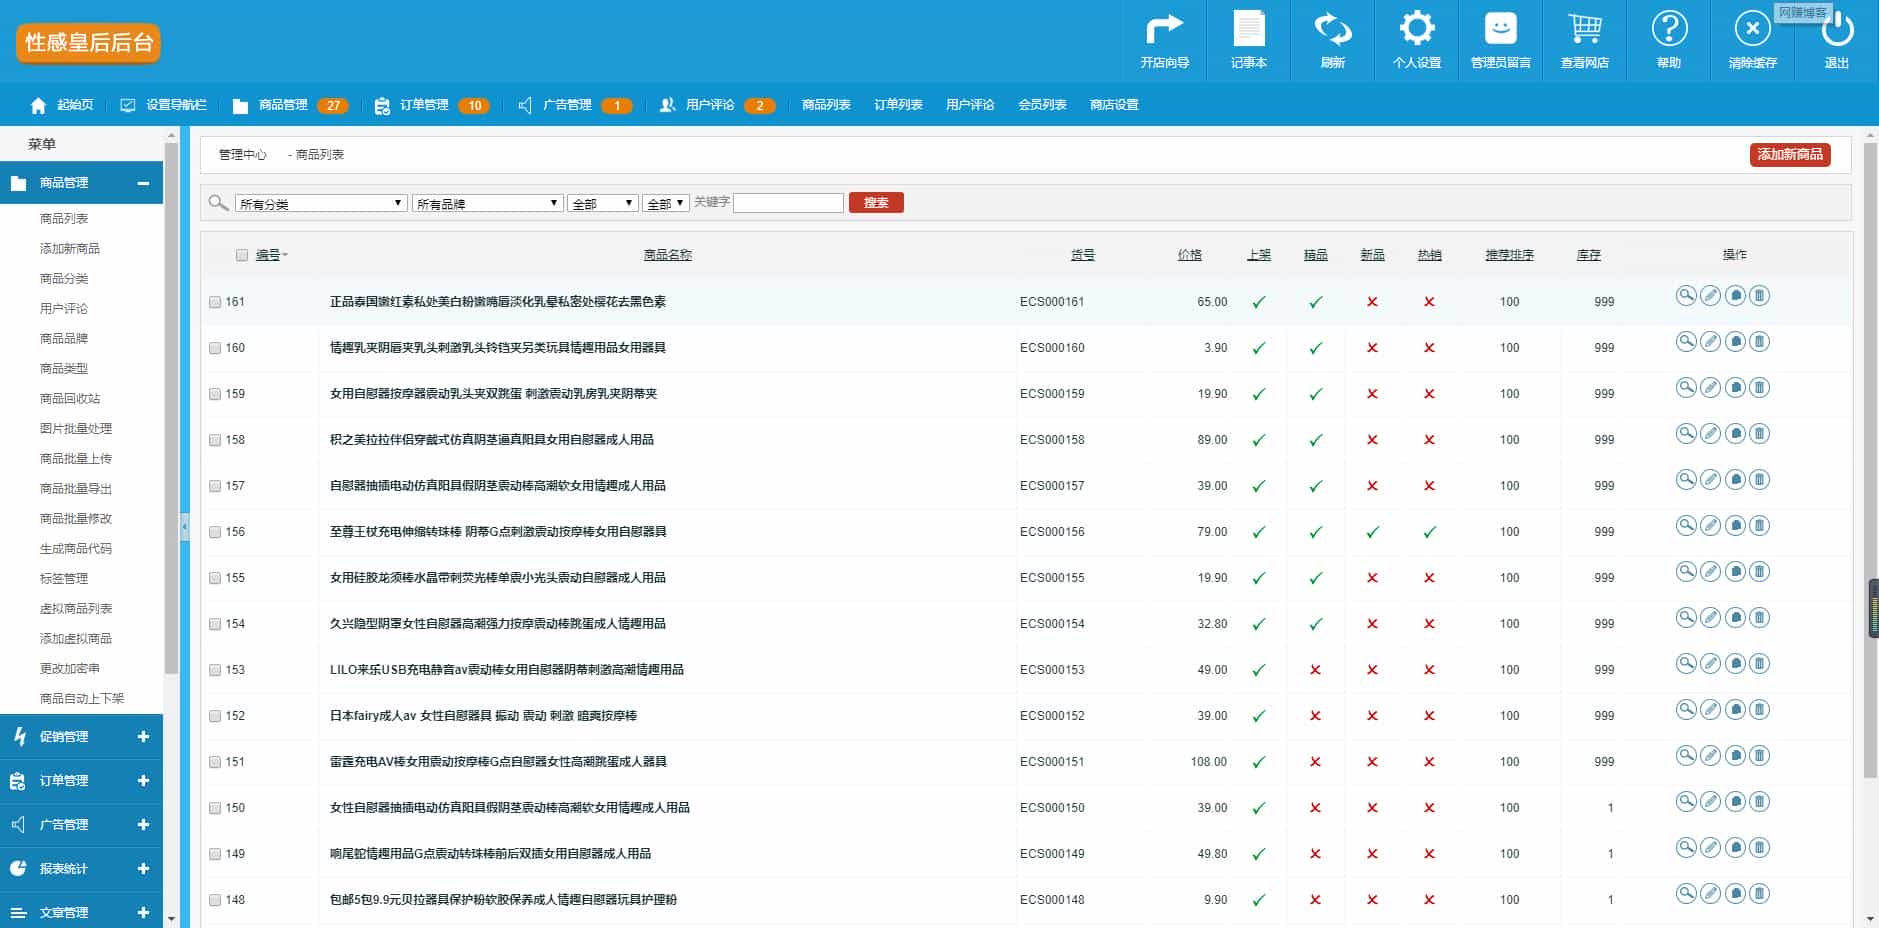Viewport: 1879px width, 928px height.
Task: Select 商品分类 in the sidebar menu
Action: pos(64,278)
